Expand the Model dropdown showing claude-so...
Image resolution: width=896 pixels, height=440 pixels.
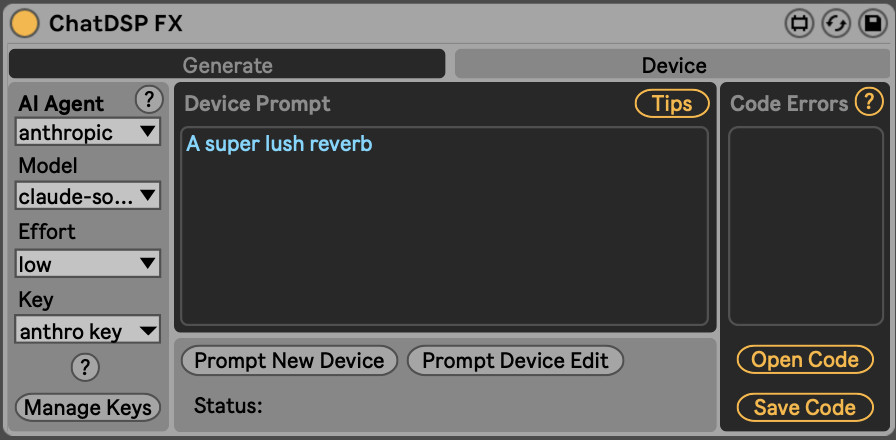(88, 196)
